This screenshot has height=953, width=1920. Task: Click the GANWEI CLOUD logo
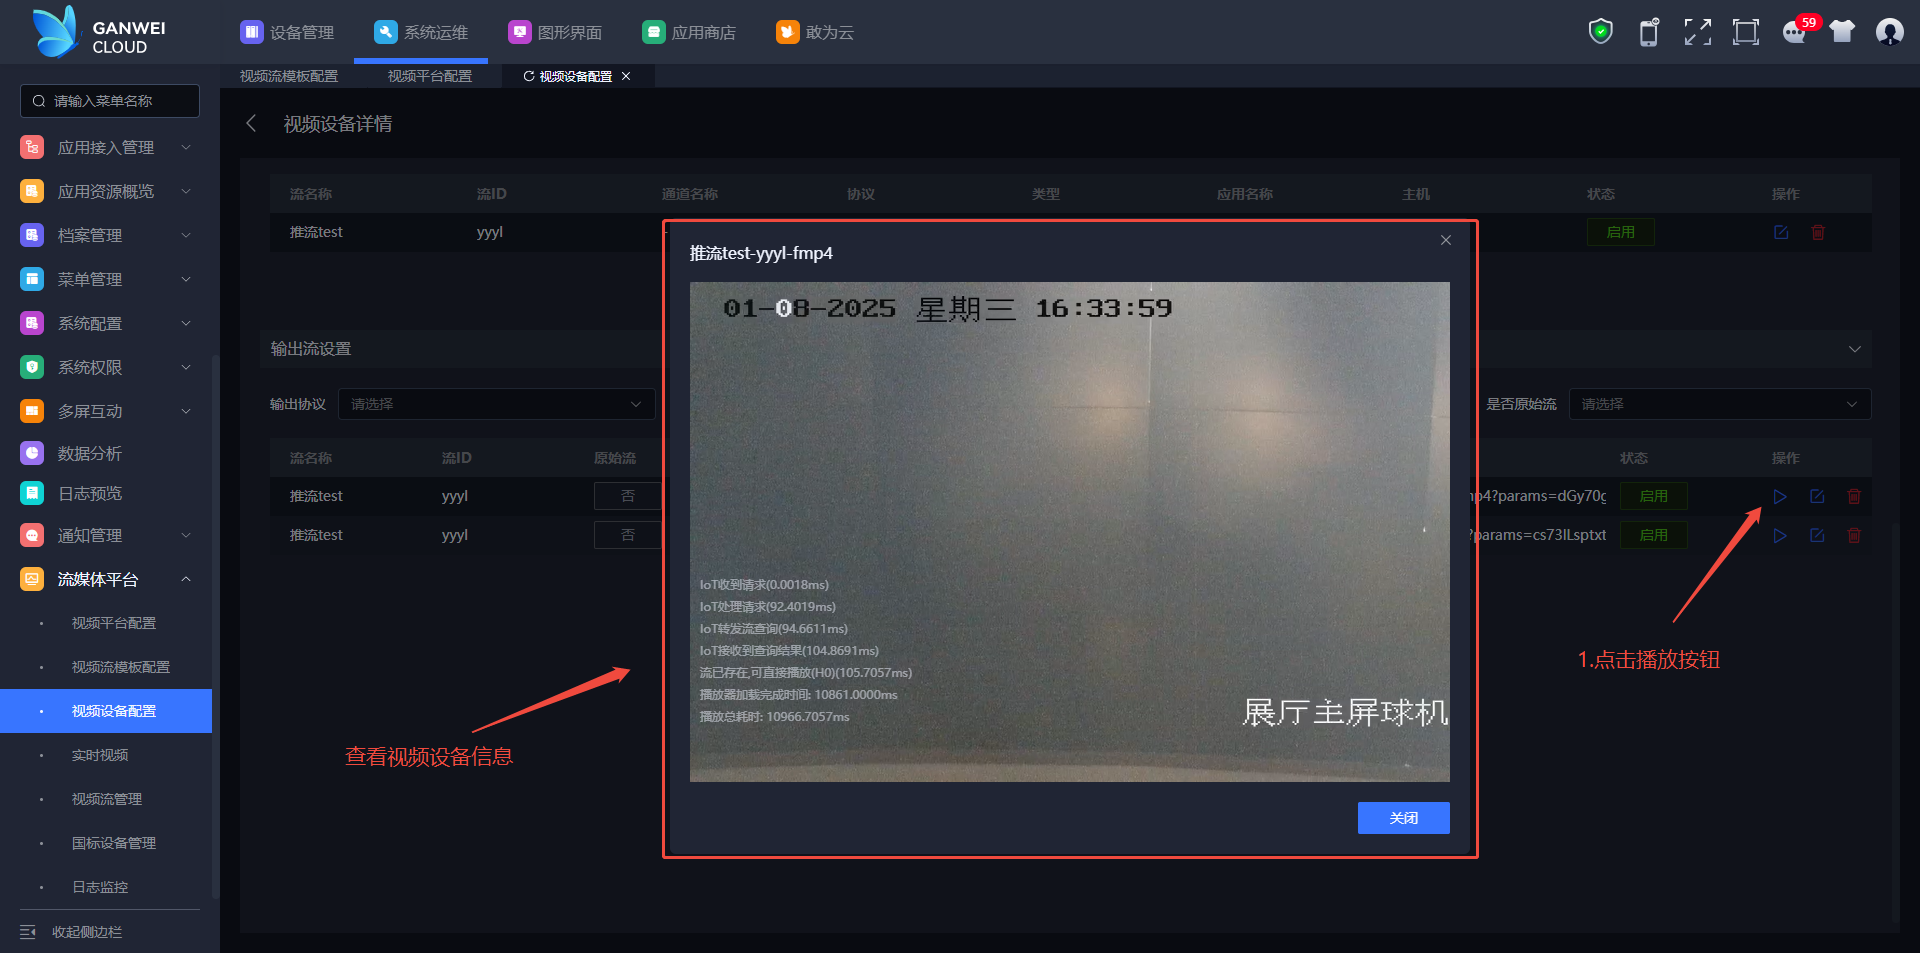click(99, 32)
